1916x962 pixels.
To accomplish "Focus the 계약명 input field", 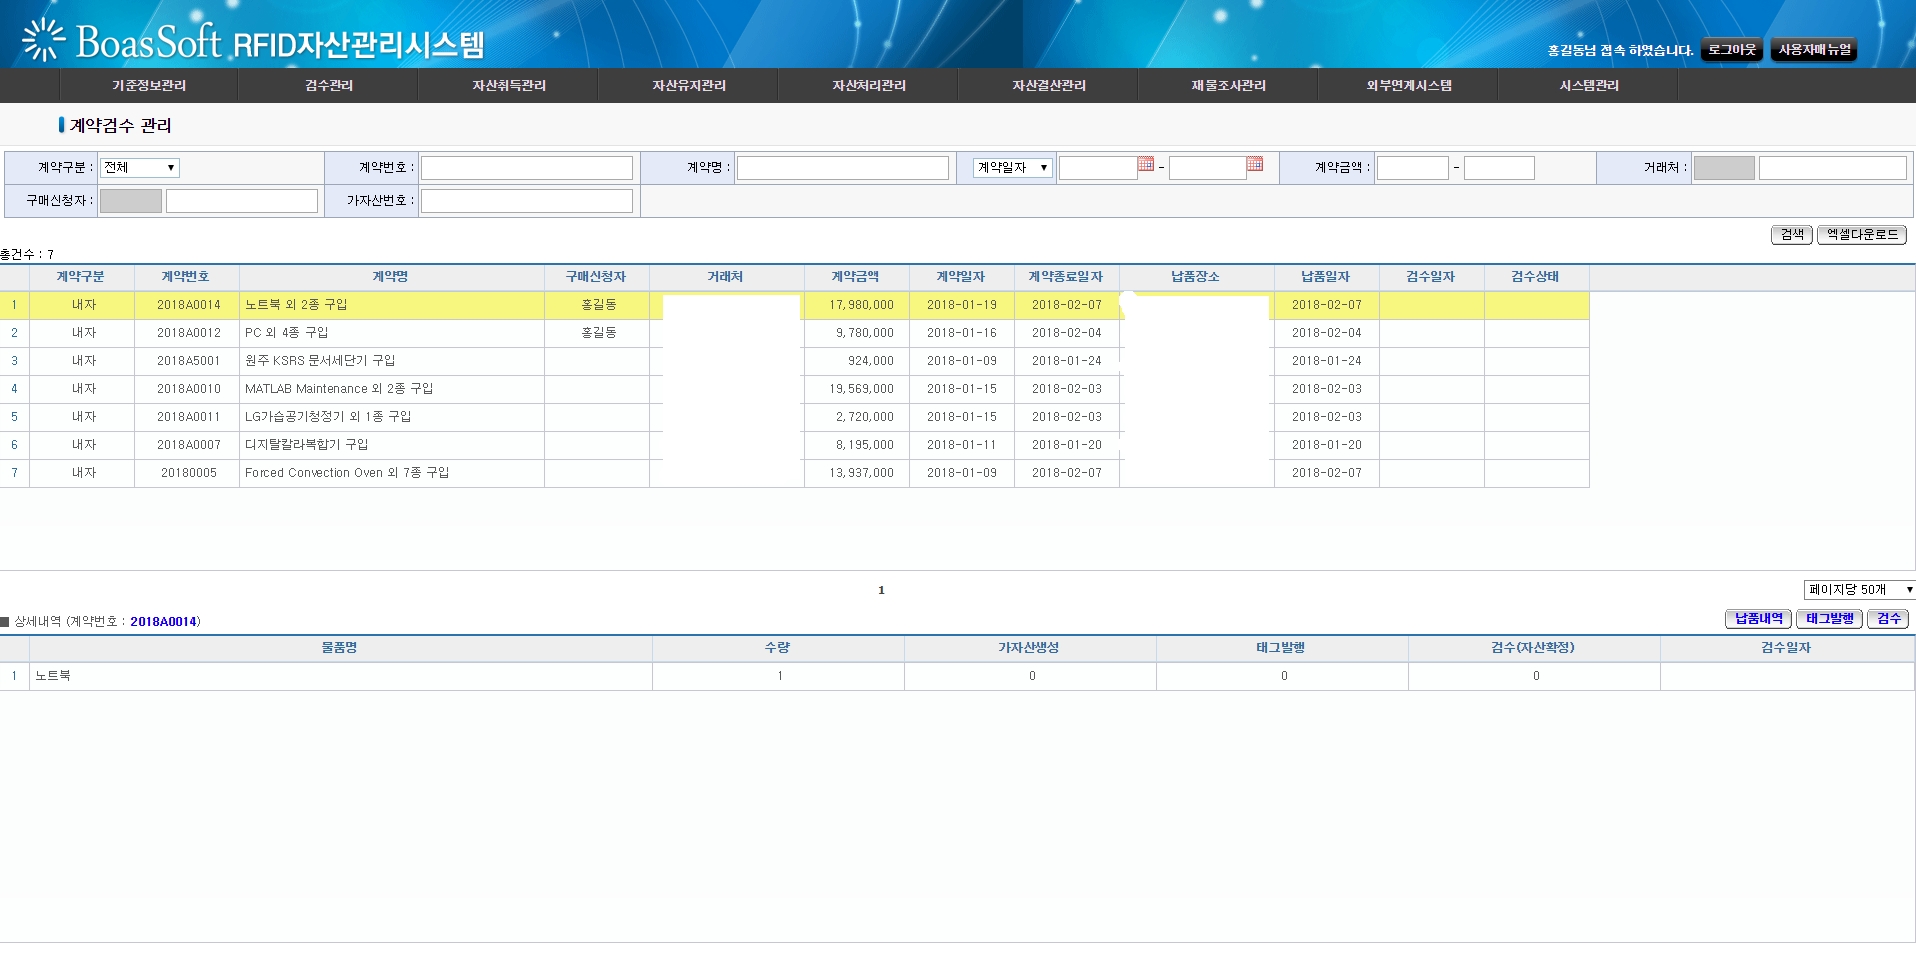I will [843, 168].
